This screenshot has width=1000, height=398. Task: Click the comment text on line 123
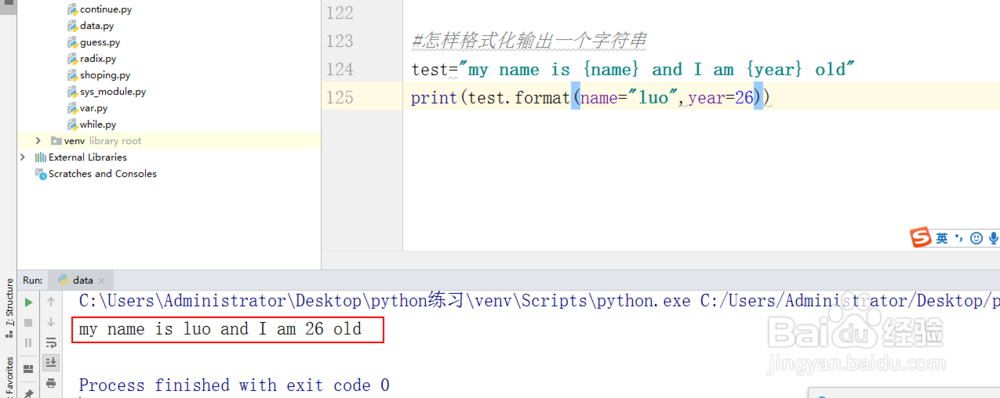(x=529, y=42)
